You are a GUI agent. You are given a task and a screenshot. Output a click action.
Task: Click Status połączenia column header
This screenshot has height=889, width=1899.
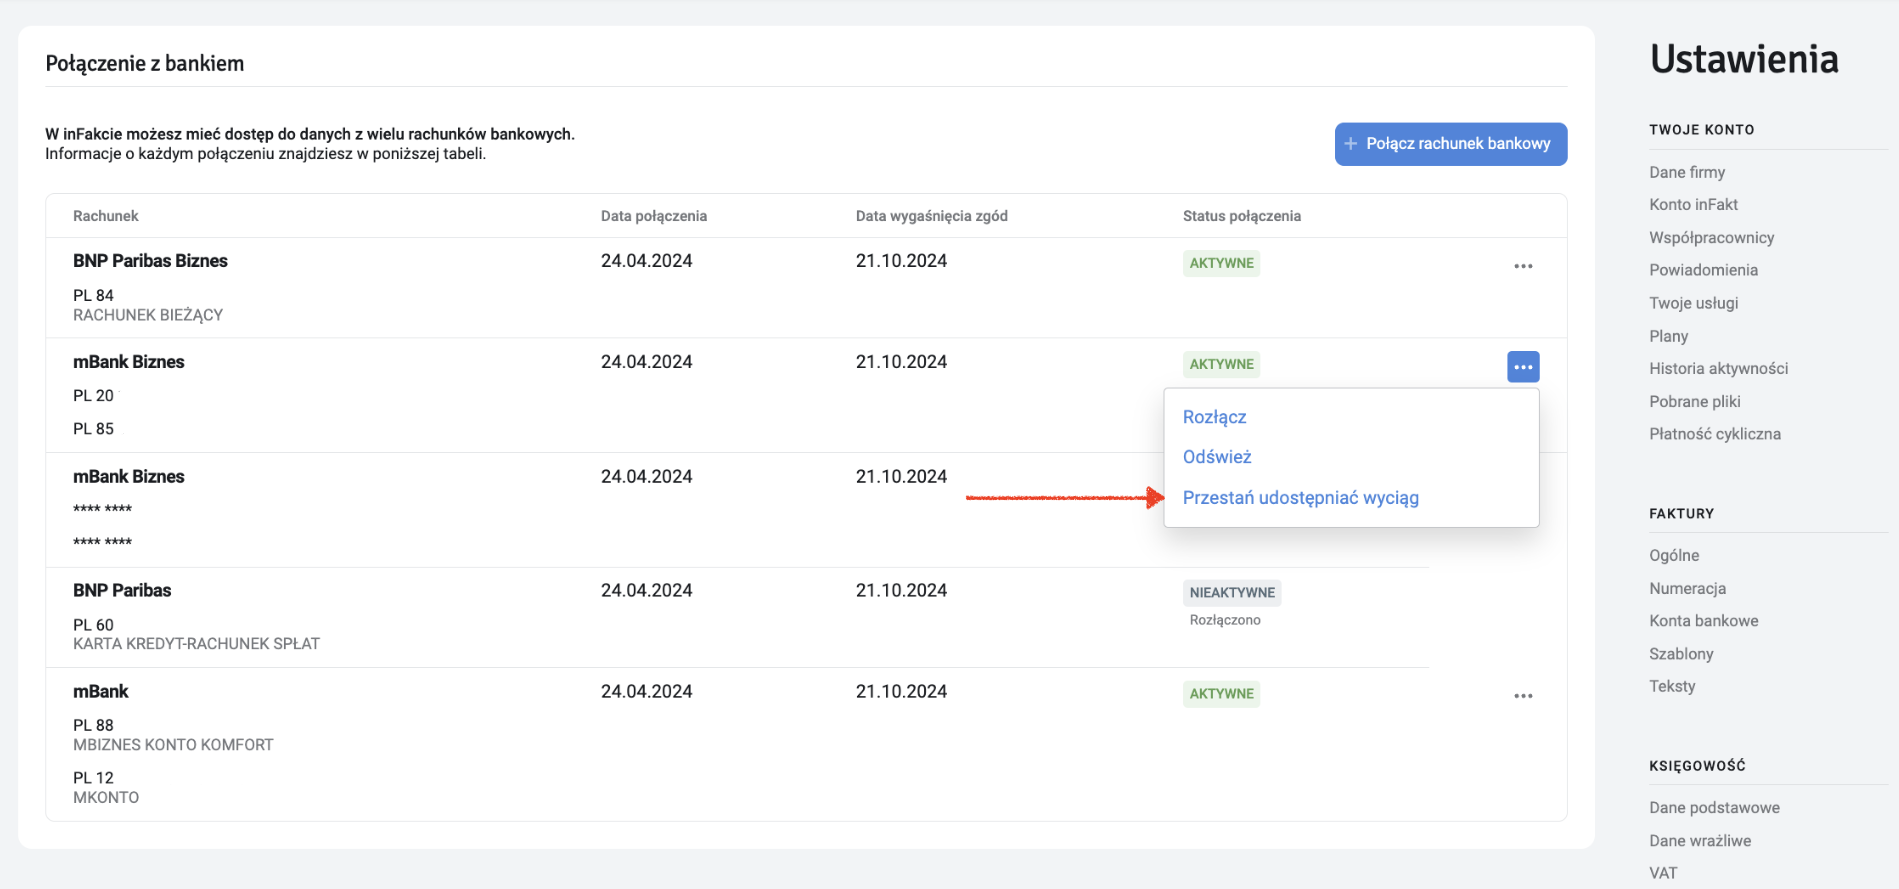tap(1241, 216)
